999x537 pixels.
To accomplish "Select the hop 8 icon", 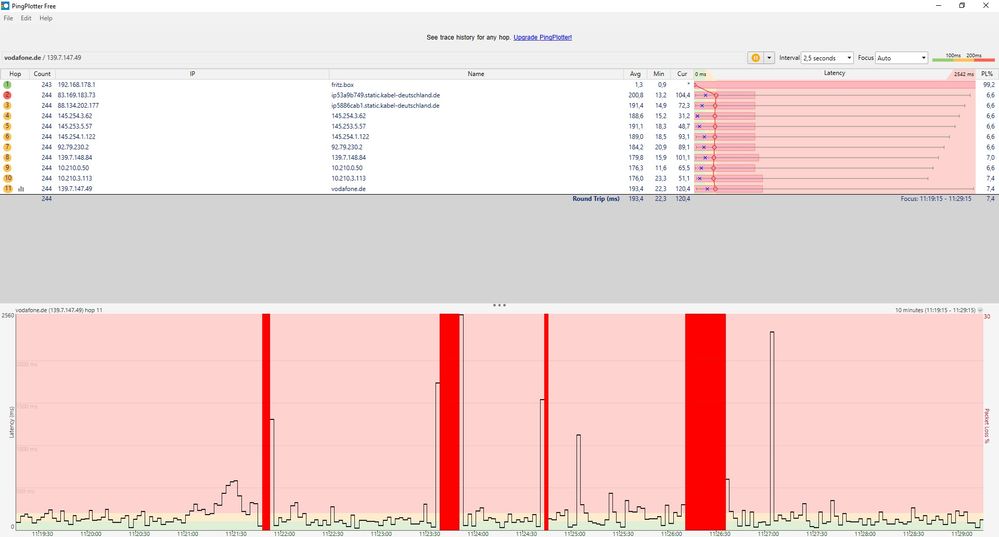I will click(x=7, y=157).
